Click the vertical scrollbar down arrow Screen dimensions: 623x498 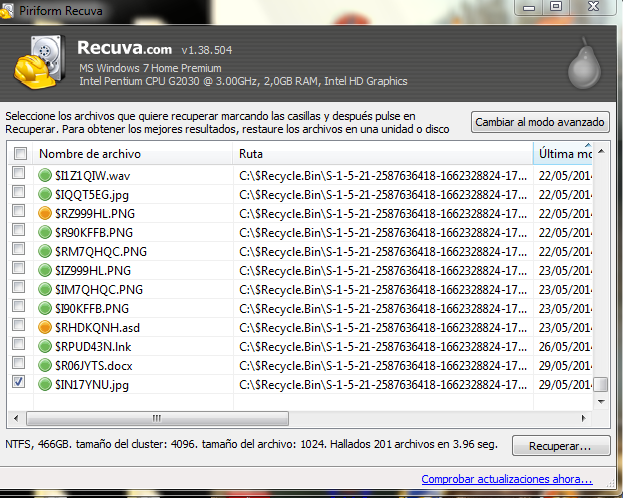pyautogui.click(x=601, y=401)
